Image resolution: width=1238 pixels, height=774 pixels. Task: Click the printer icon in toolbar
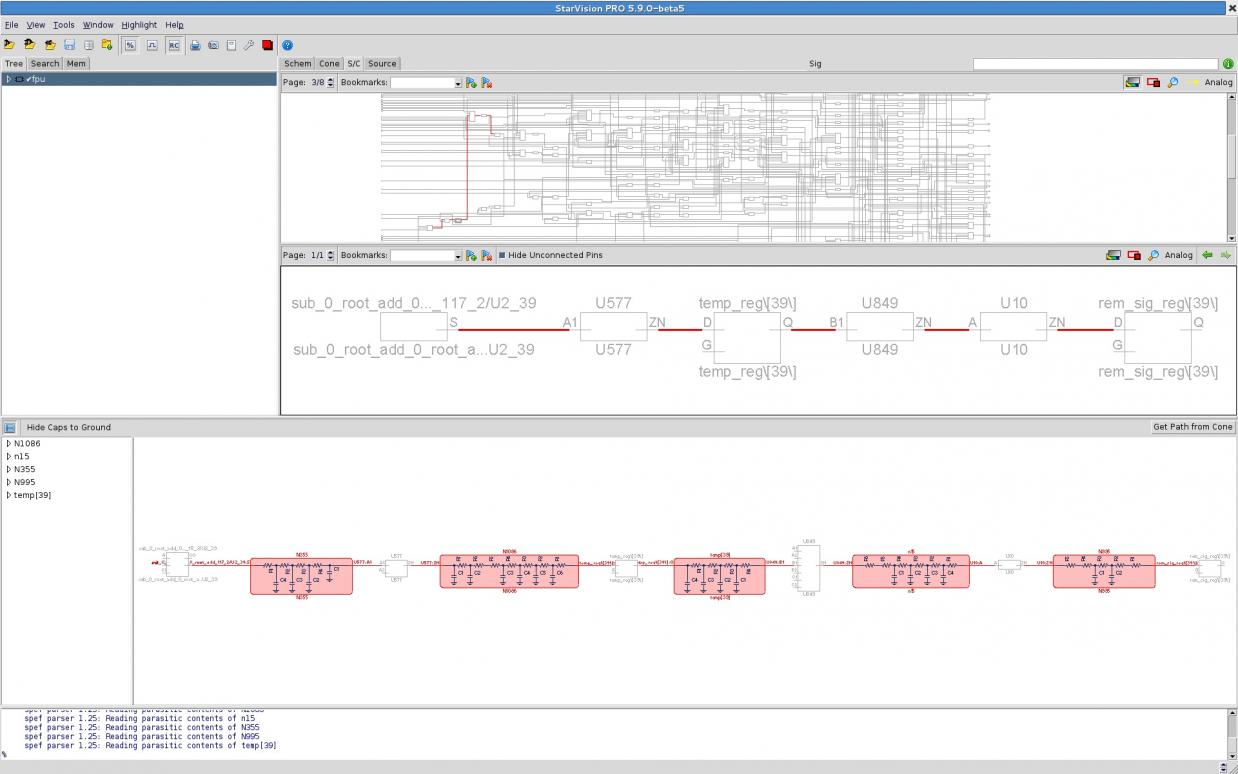pos(195,45)
